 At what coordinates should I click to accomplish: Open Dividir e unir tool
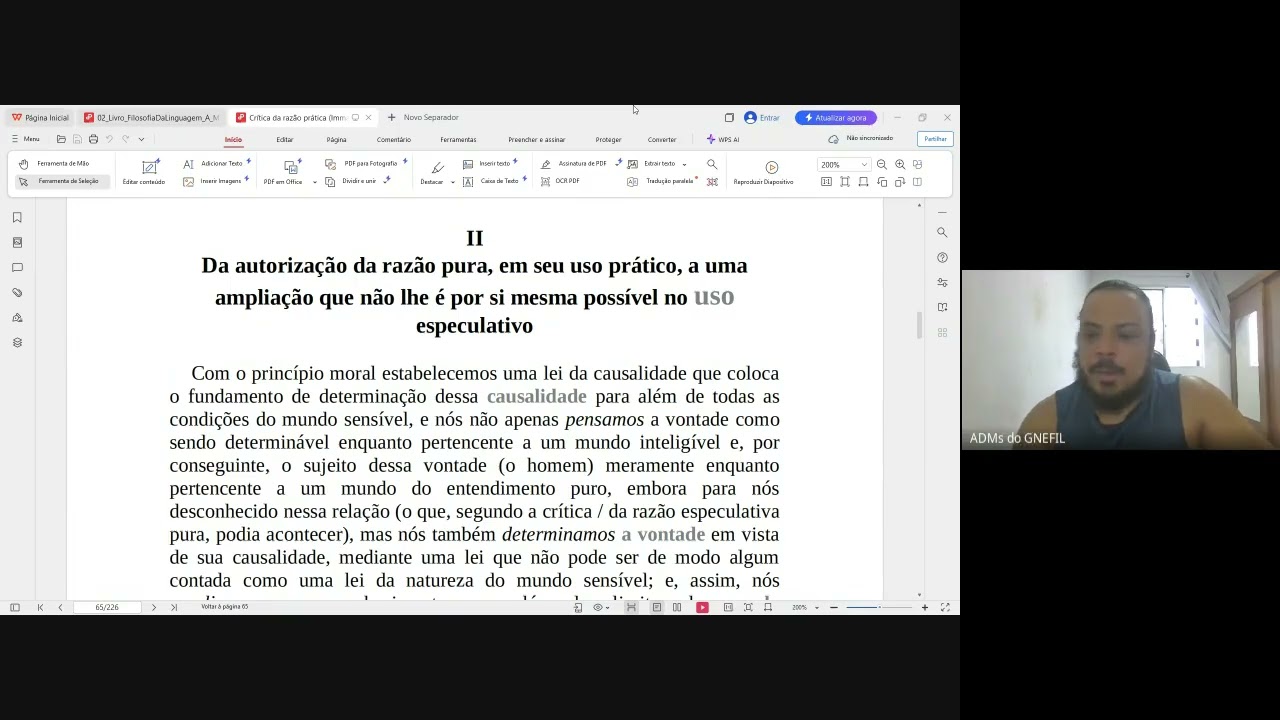tap(358, 181)
